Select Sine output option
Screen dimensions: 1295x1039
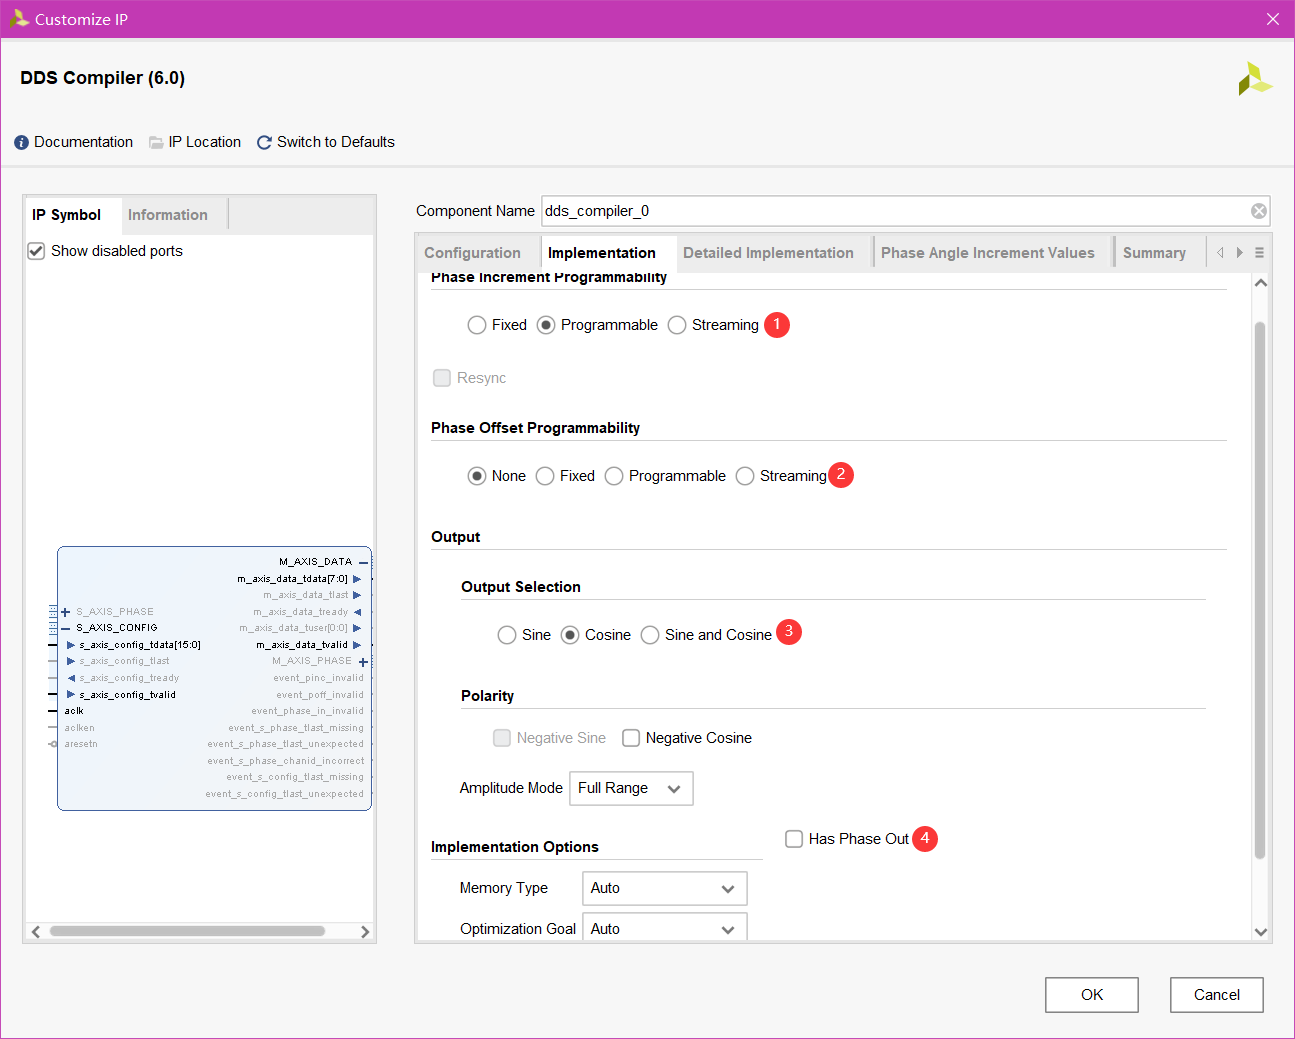507,635
